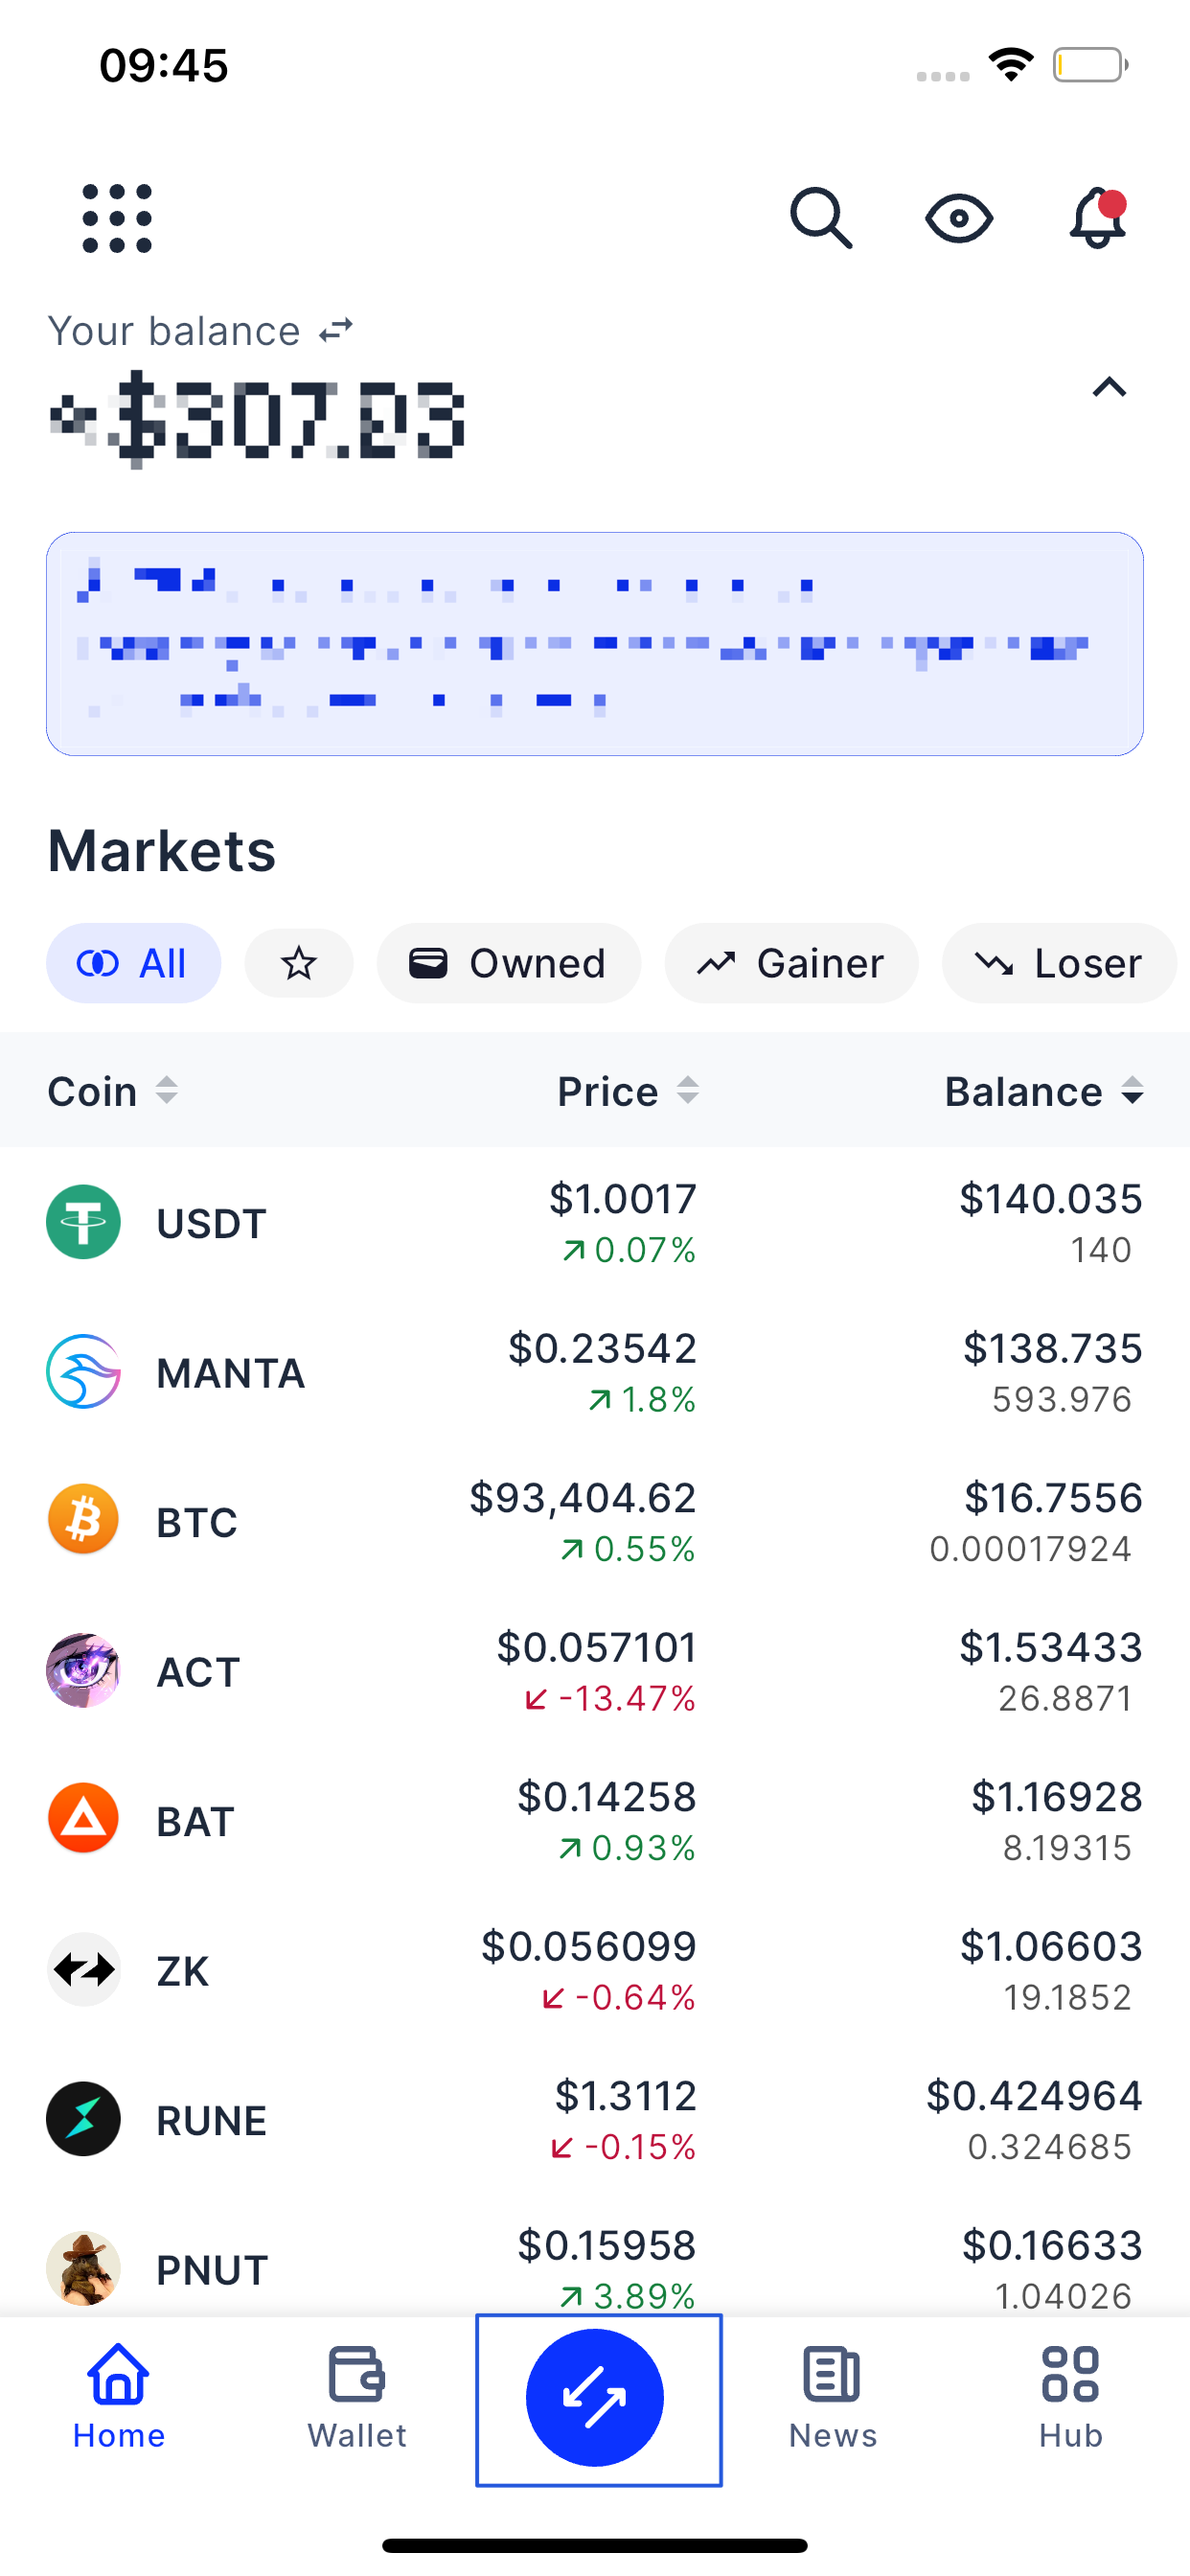Collapse the balance section chevron
This screenshot has height=2576, width=1190.
click(x=1109, y=387)
